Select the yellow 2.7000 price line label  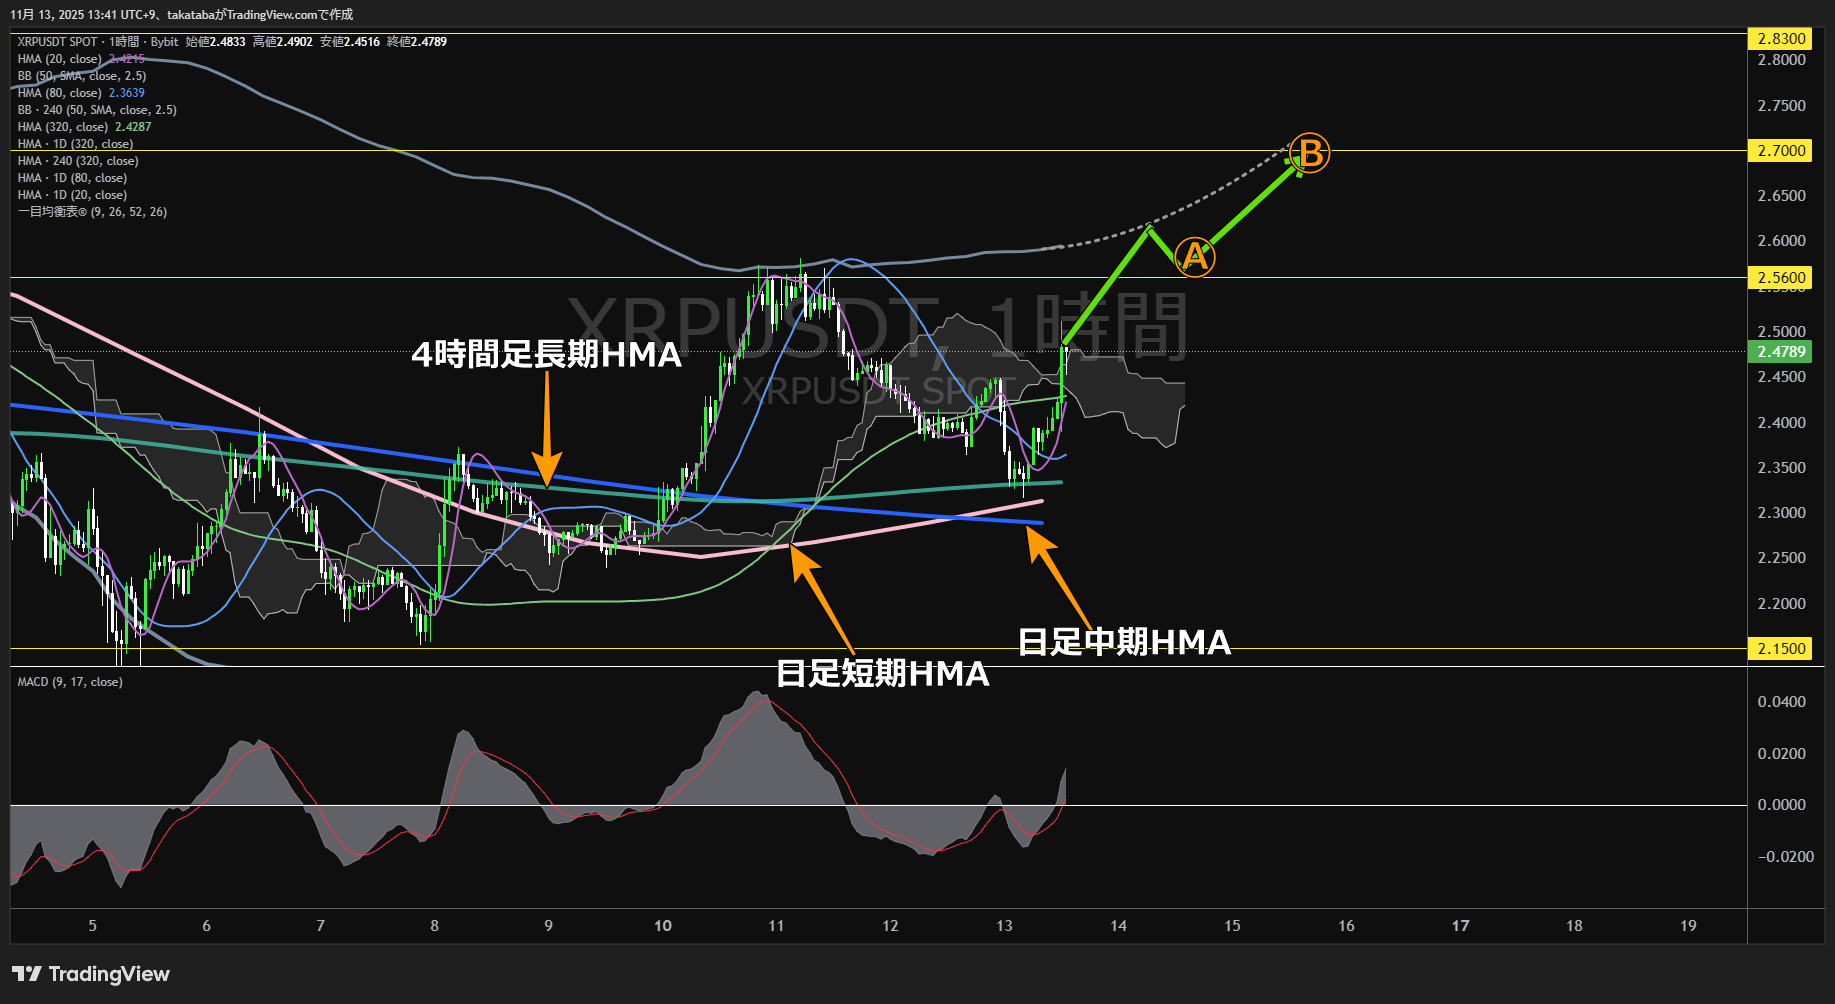(x=1781, y=150)
